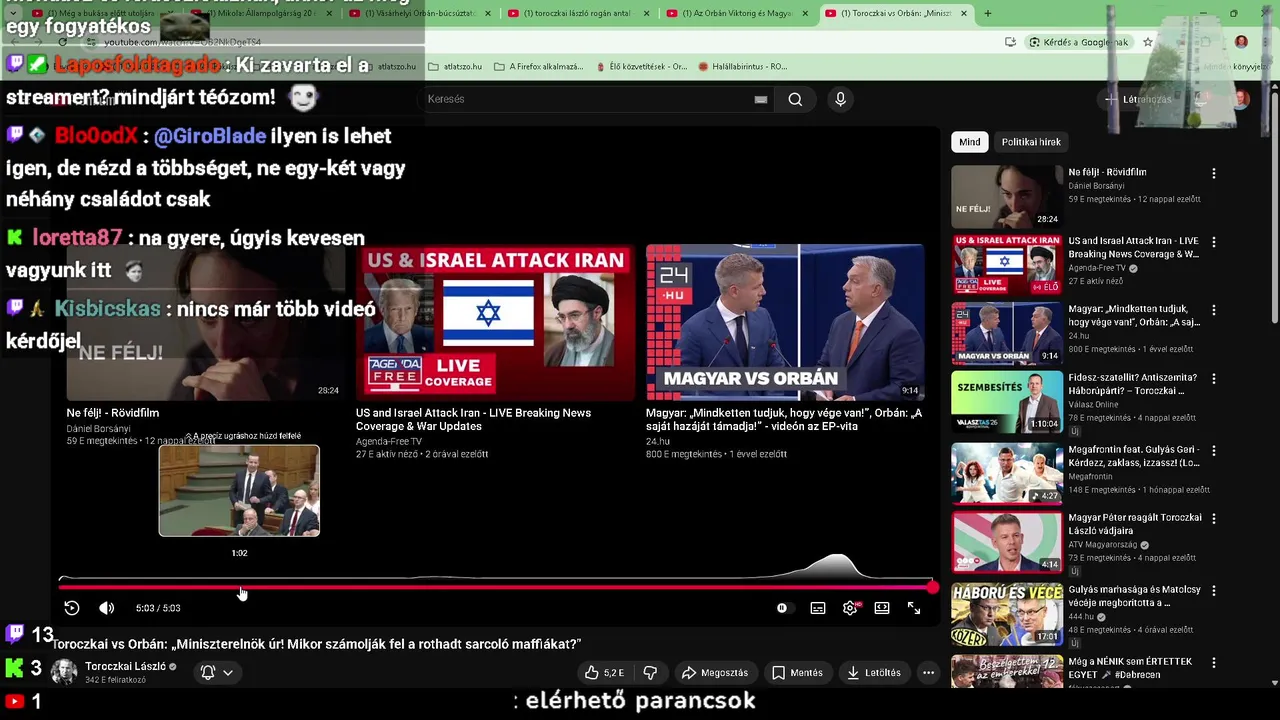This screenshot has width=1280, height=720.
Task: Open Toroczkai László channel avatar
Action: [64, 672]
